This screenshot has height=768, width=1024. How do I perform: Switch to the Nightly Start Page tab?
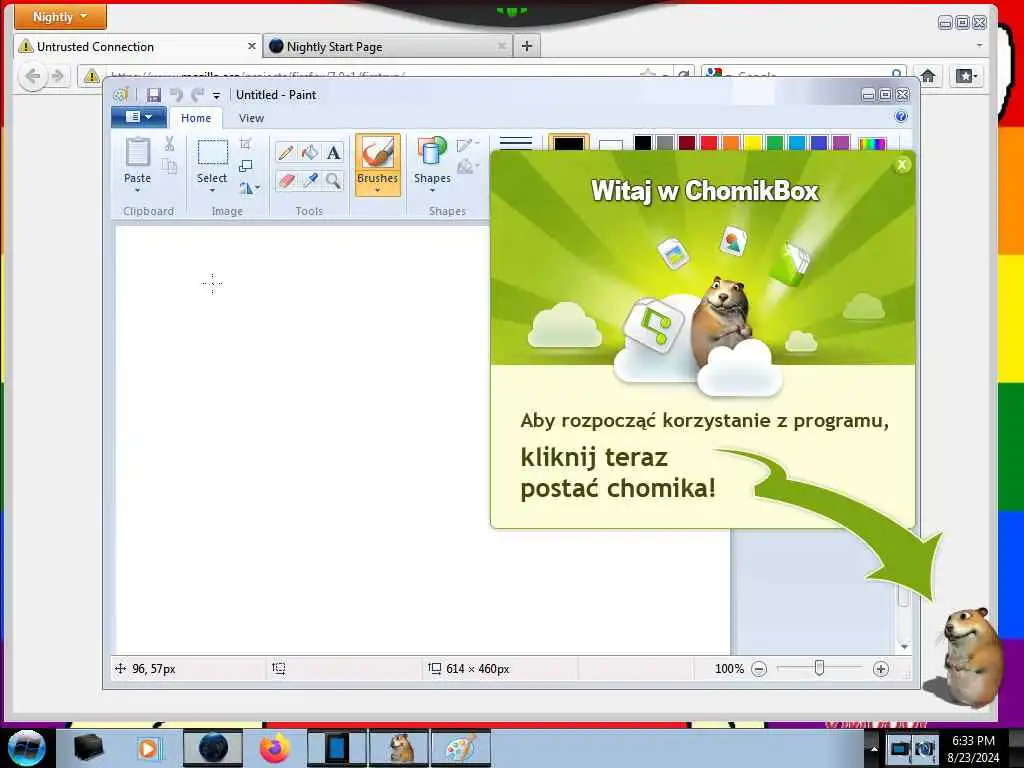click(387, 46)
